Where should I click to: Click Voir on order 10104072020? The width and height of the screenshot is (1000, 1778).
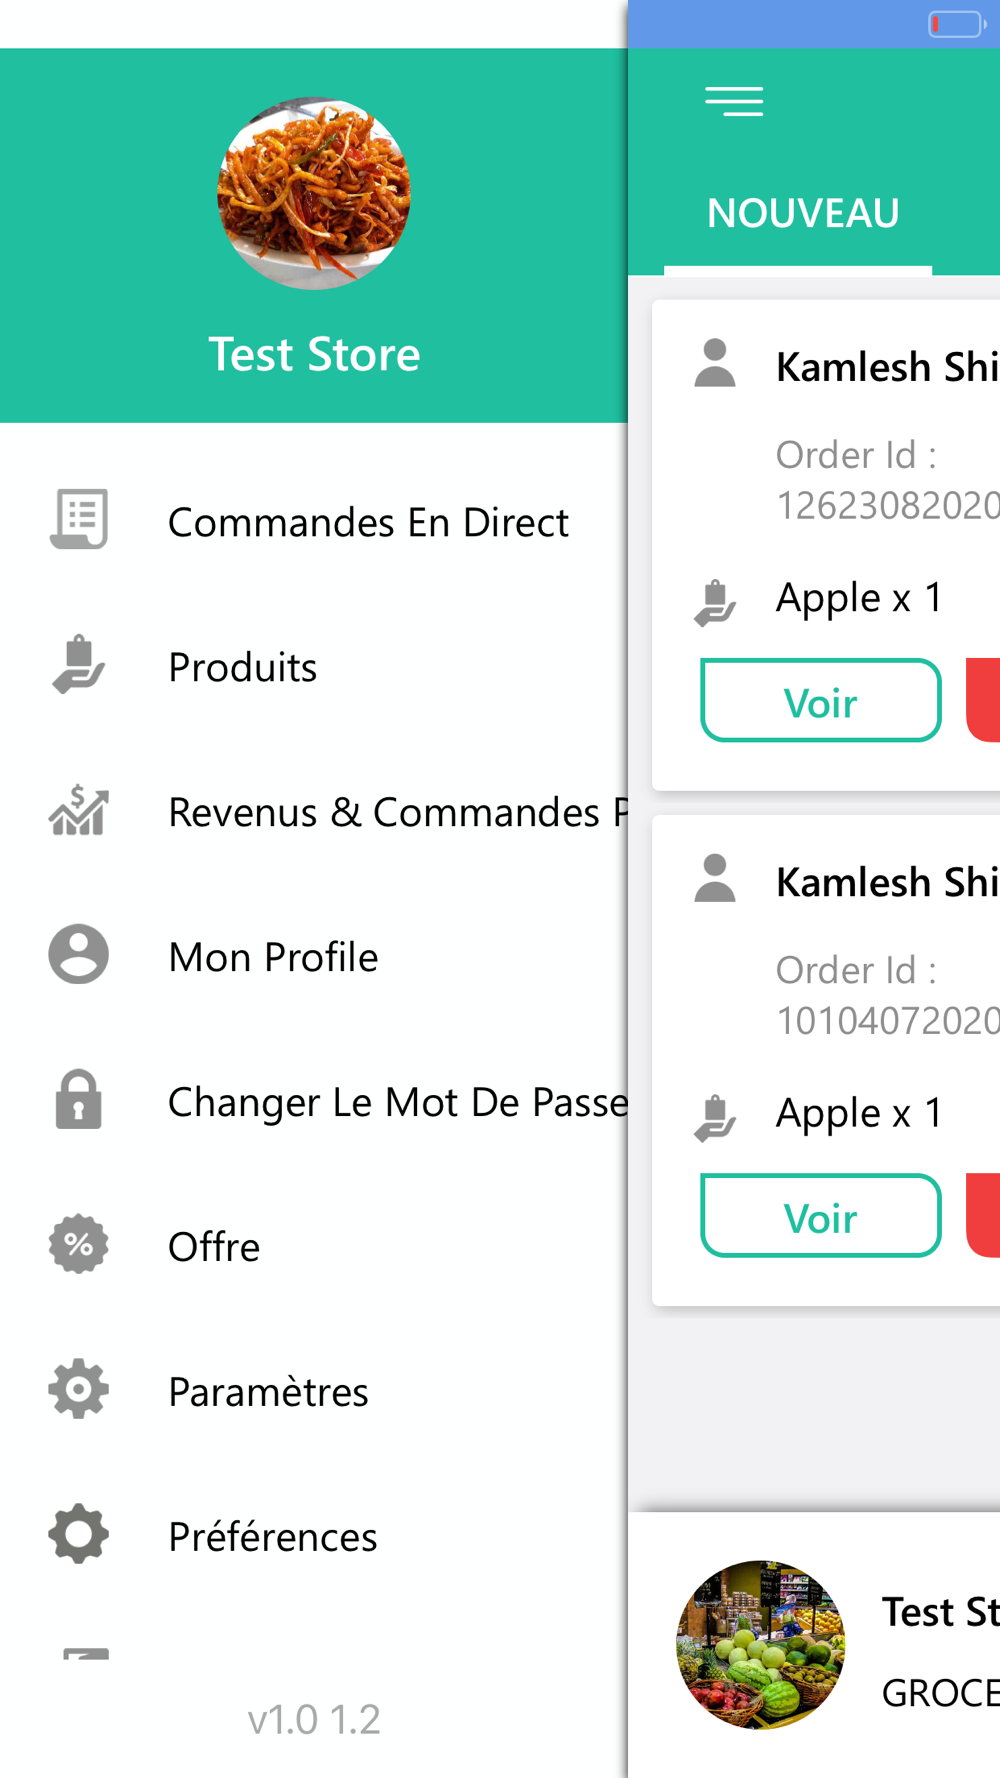821,1215
